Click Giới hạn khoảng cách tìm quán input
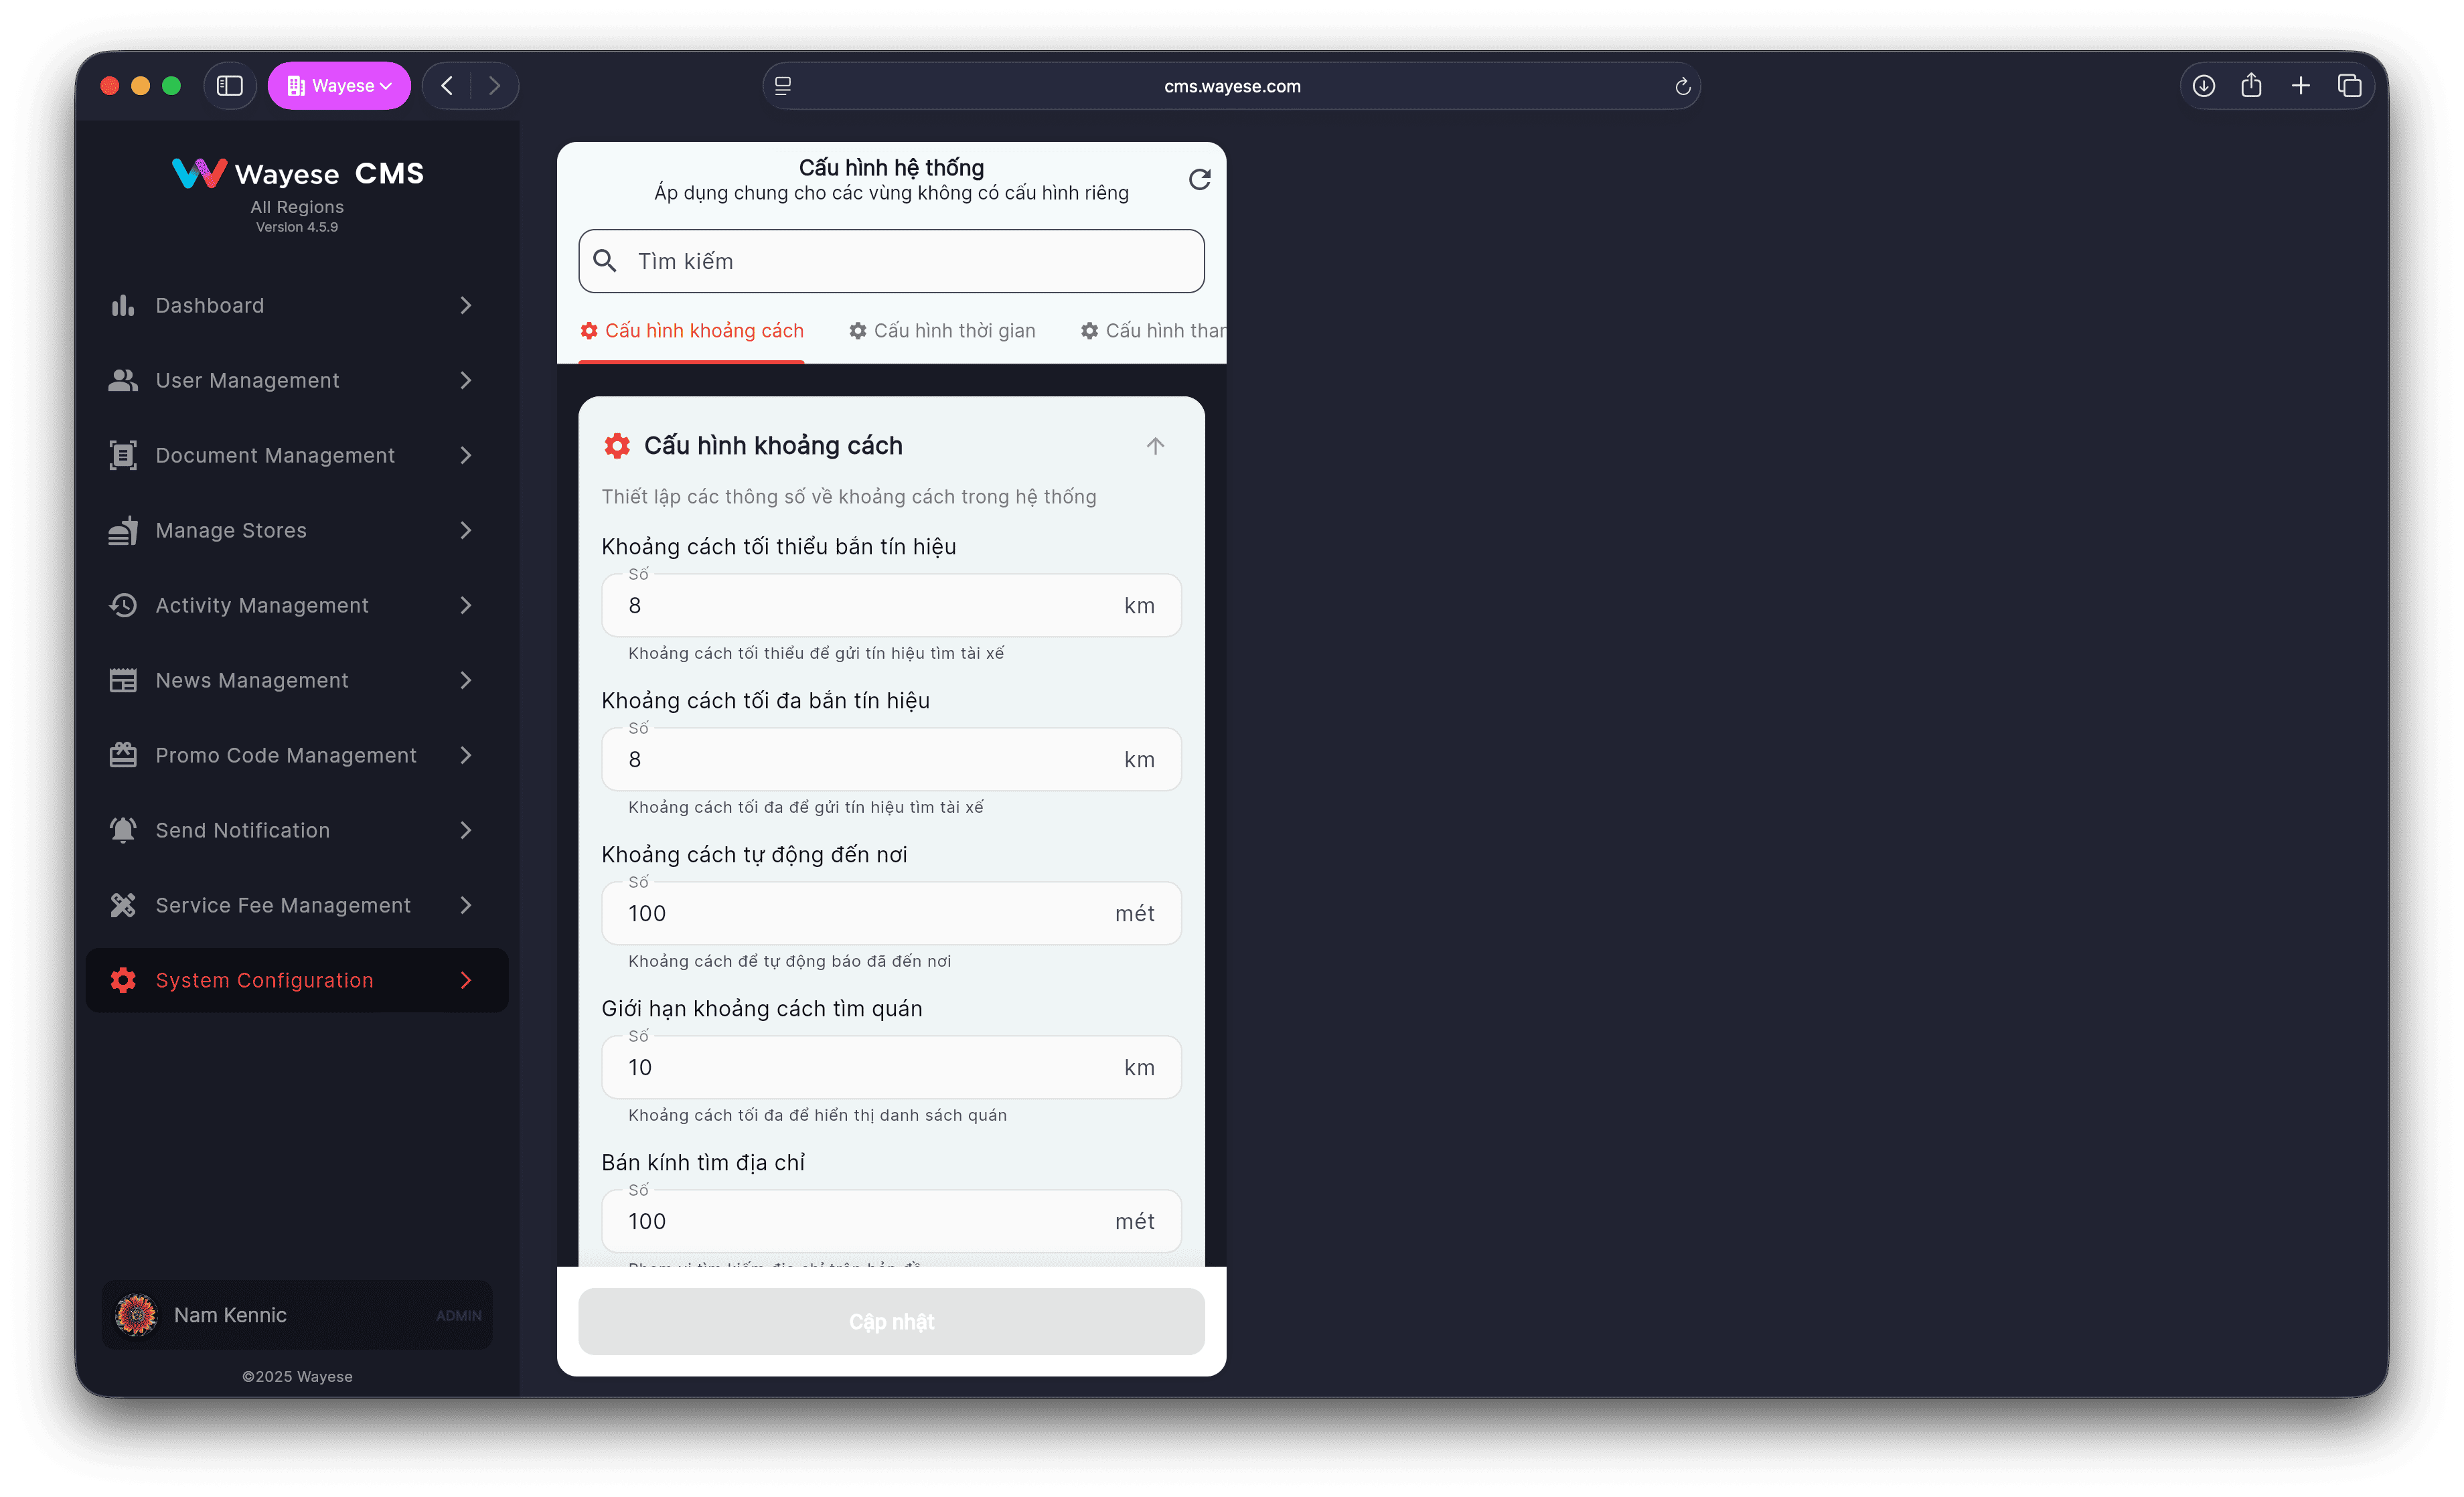Screen dimensions: 2464x1497 891,1067
